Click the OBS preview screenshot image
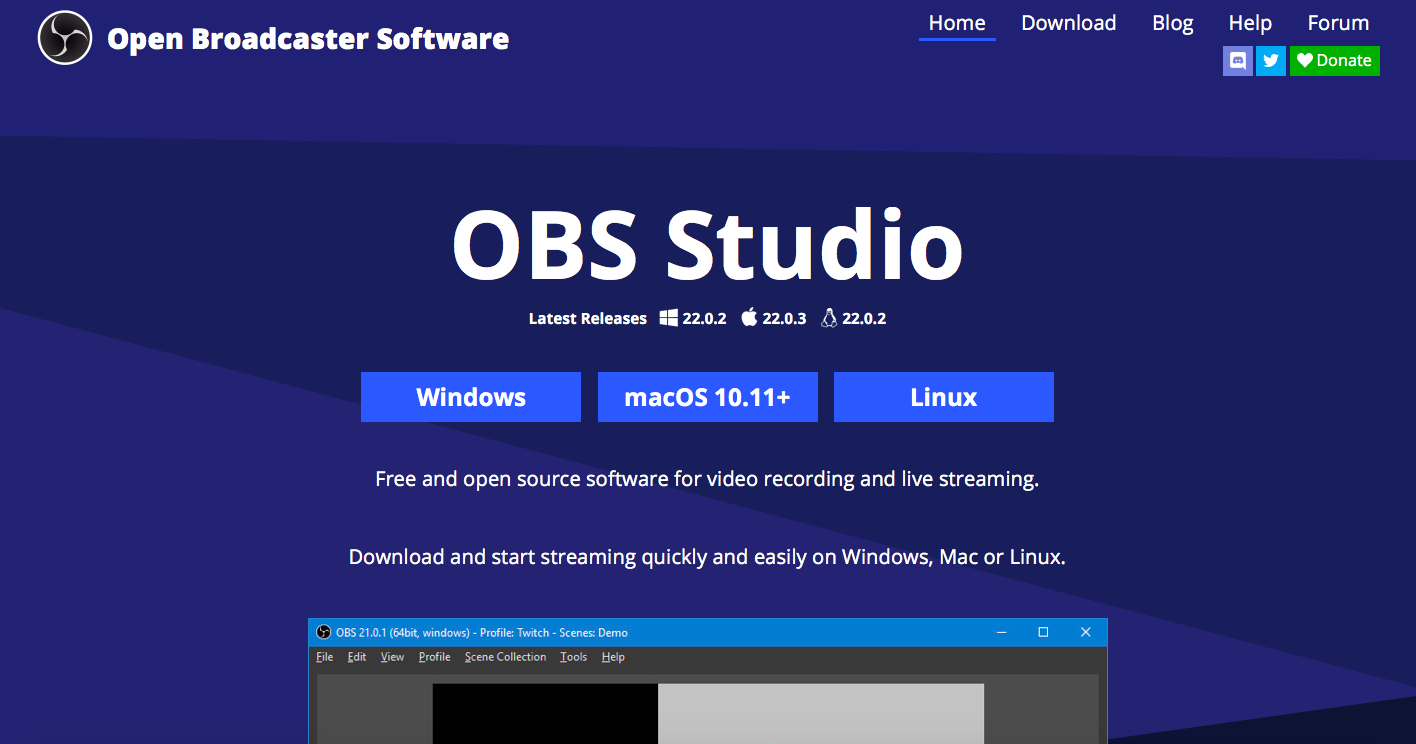This screenshot has height=744, width=1416. tap(707, 710)
